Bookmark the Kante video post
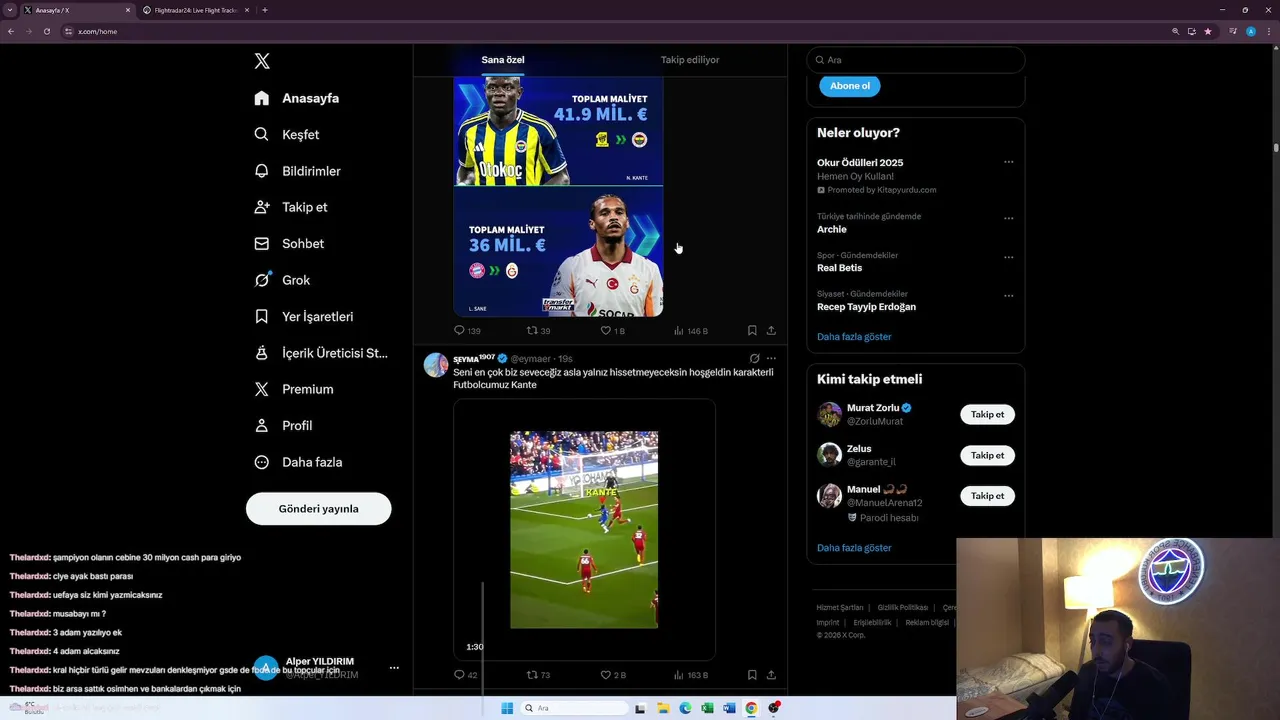The height and width of the screenshot is (720, 1280). click(752, 675)
